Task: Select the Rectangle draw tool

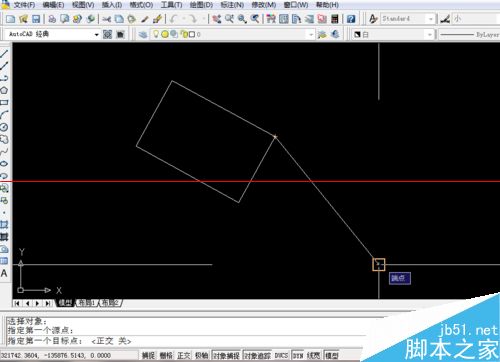Action: pos(4,102)
